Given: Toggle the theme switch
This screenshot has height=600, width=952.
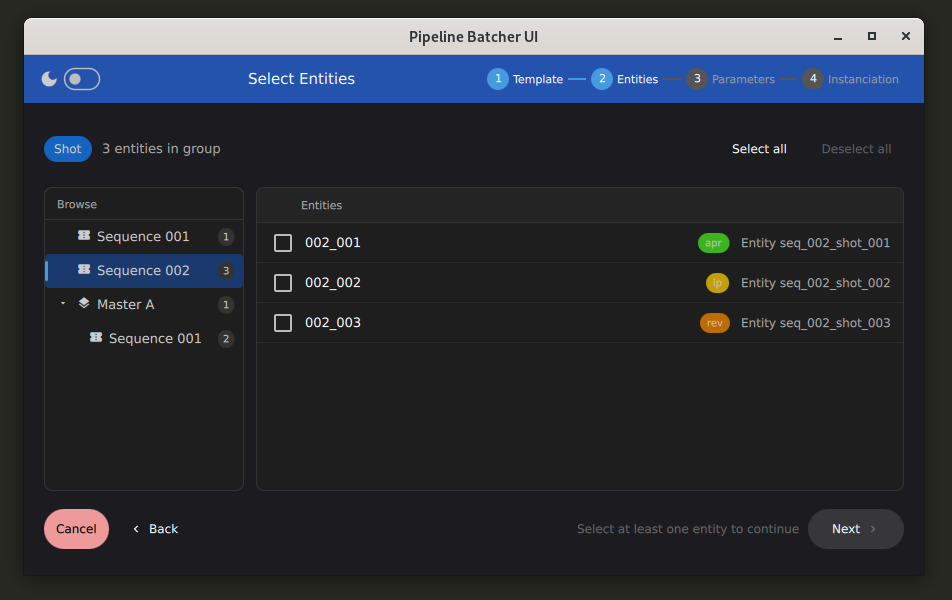Looking at the screenshot, I should 82,79.
